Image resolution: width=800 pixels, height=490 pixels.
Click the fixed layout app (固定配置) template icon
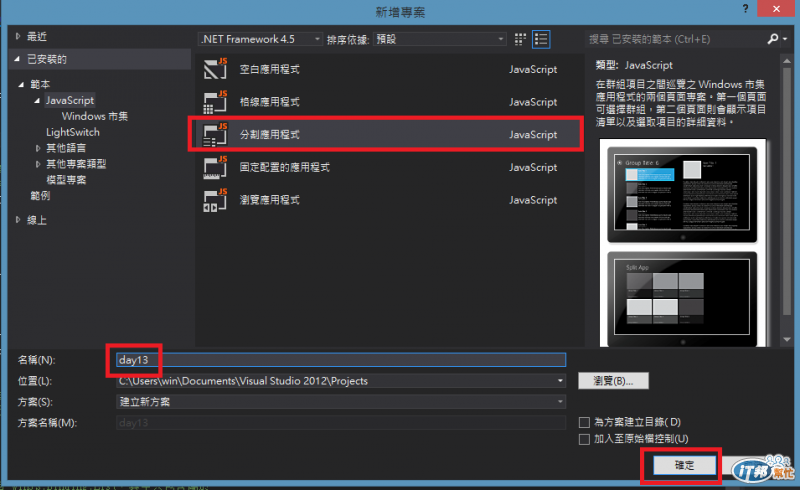tap(215, 167)
